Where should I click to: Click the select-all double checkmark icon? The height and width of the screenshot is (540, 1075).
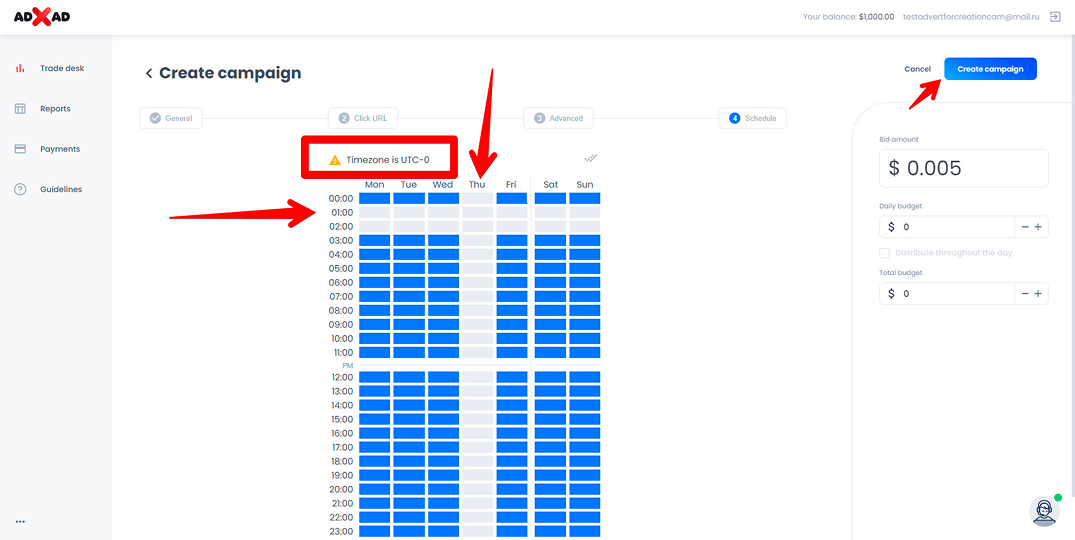coord(591,158)
